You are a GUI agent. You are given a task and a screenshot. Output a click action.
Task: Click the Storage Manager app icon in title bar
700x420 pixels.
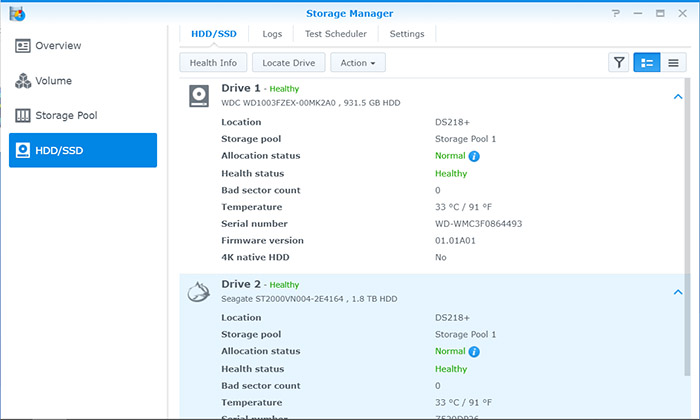coord(17,14)
